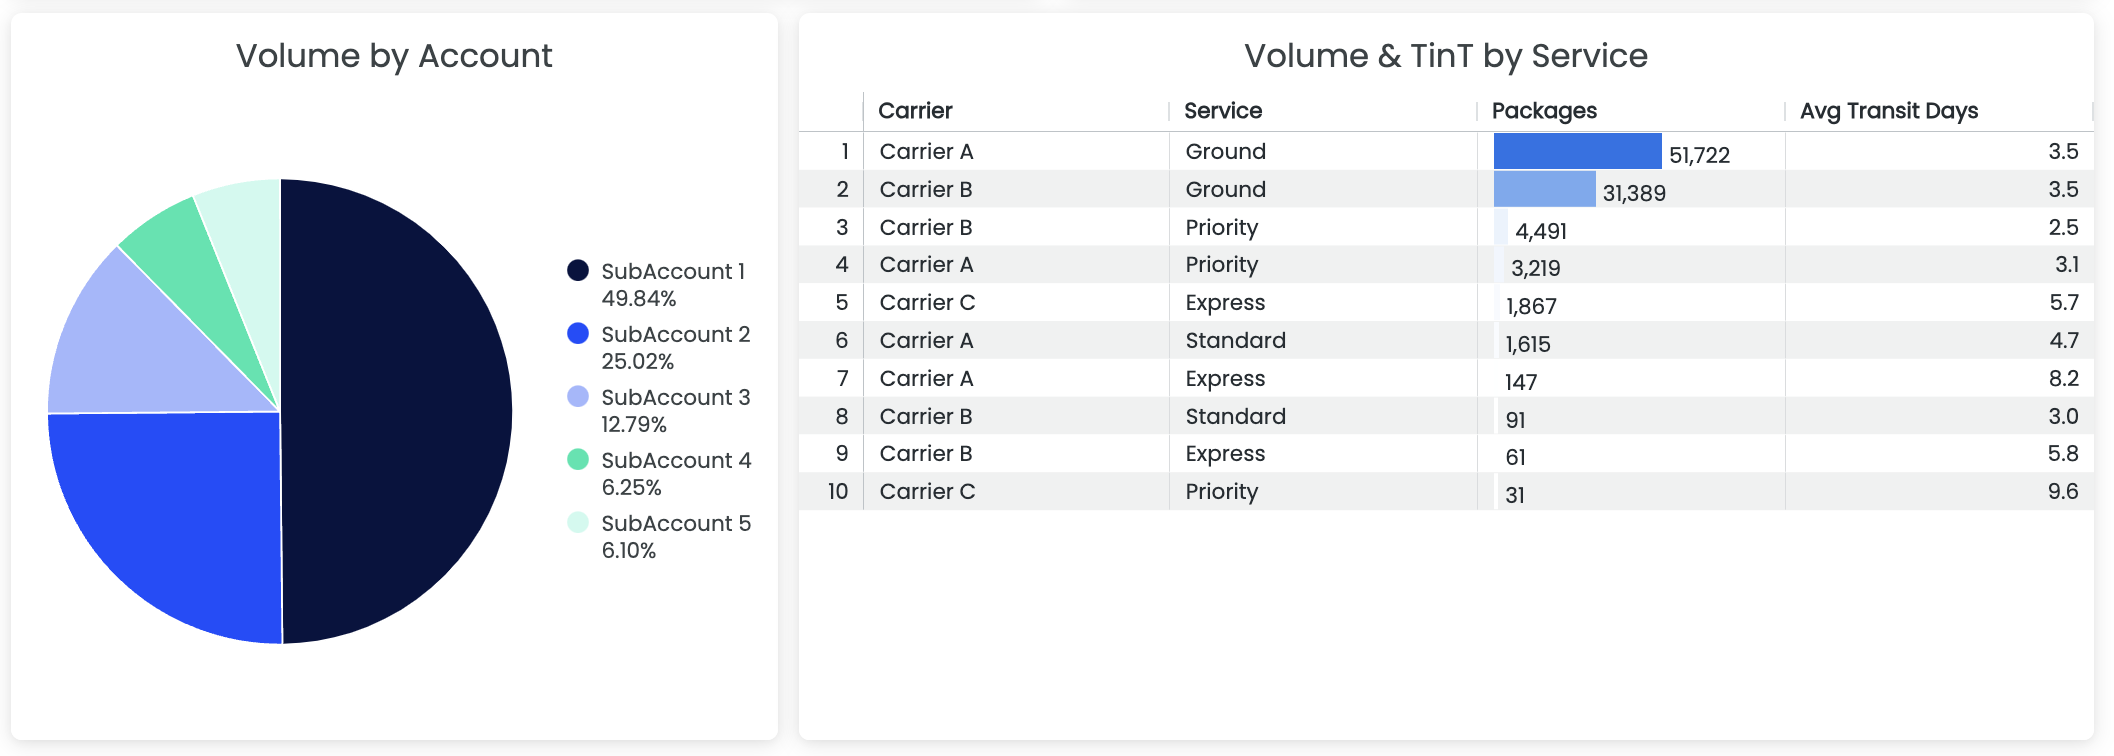
Task: Click the SubAccount 4 legend label
Action: pos(676,460)
